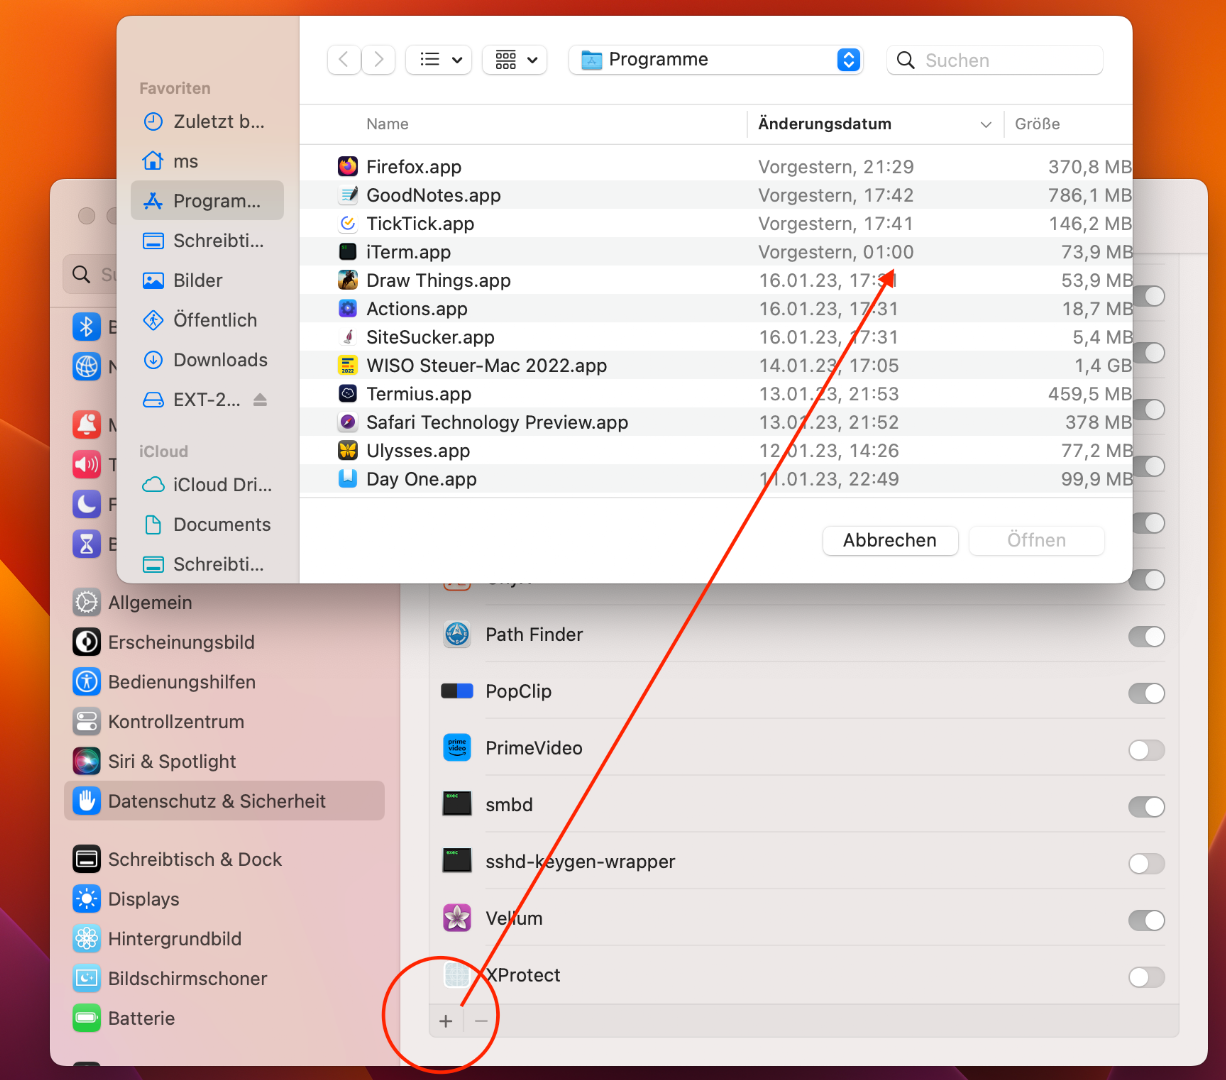Viewport: 1226px width, 1080px height.
Task: Click the GoodNotes.app icon
Action: pos(348,195)
